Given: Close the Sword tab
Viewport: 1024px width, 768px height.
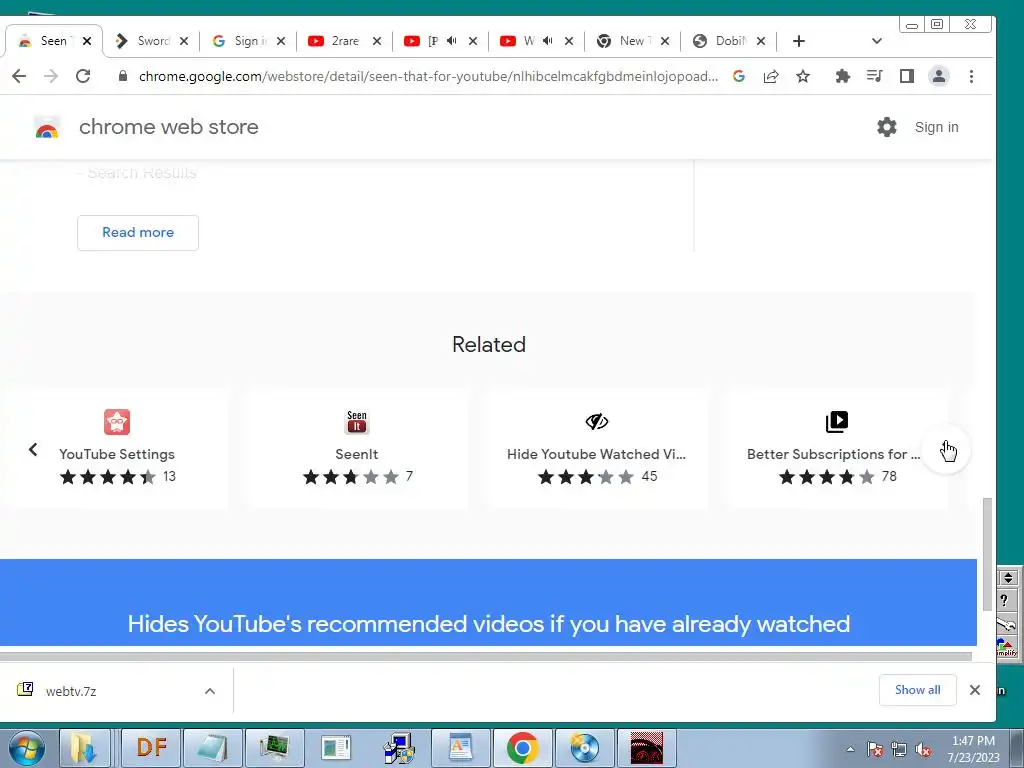Looking at the screenshot, I should pos(184,41).
